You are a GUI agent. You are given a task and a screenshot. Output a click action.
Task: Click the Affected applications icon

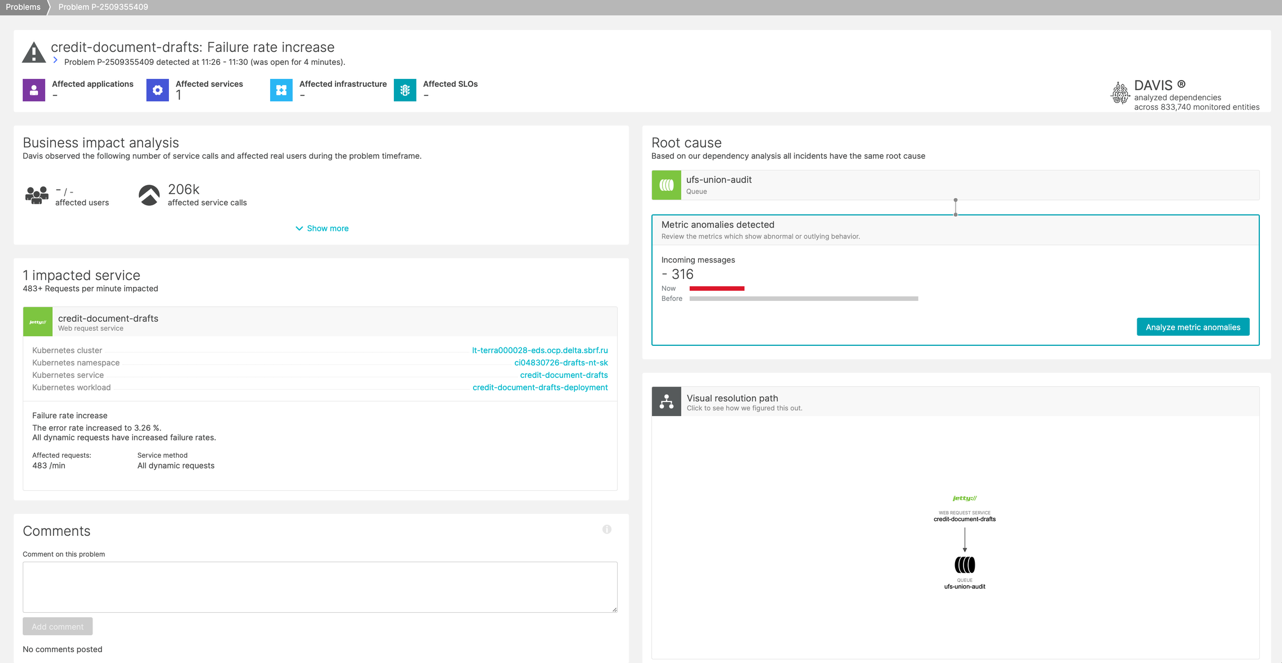coord(33,90)
